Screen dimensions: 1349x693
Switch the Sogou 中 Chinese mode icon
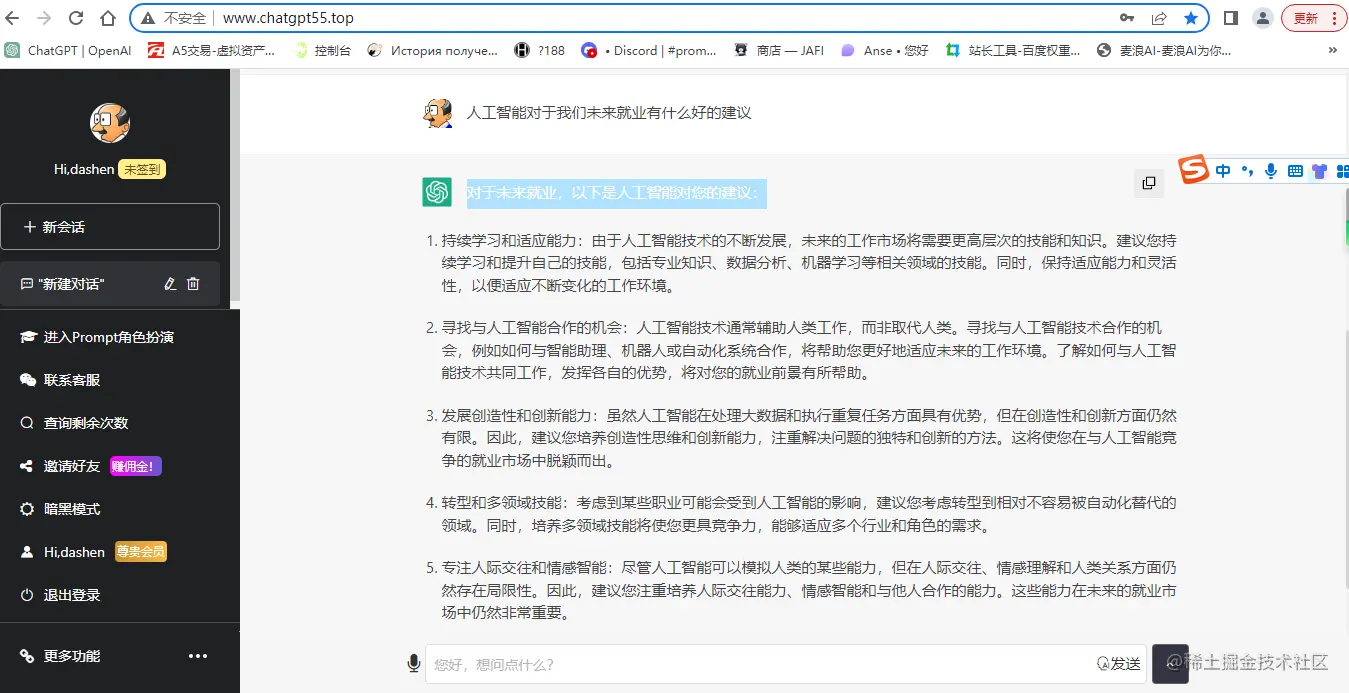click(x=1224, y=171)
